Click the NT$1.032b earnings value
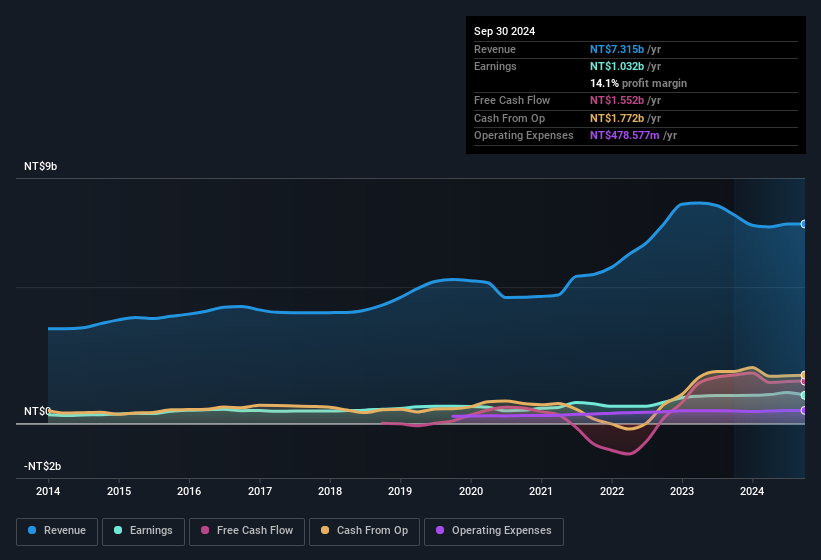 (617, 66)
